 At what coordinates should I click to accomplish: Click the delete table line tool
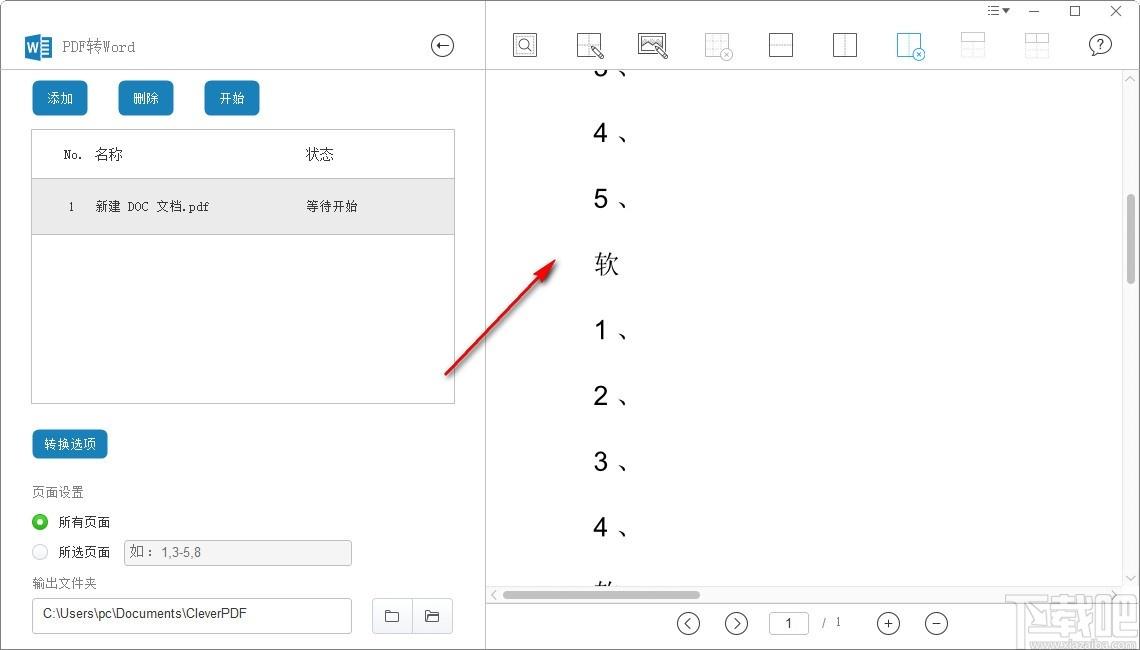(910, 46)
